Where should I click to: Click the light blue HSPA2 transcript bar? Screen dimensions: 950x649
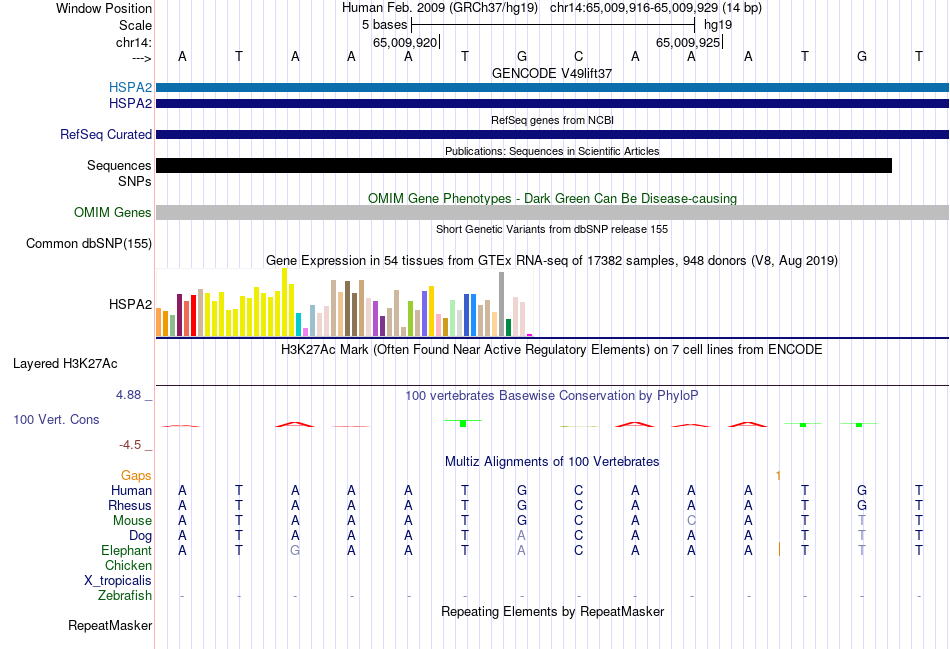click(552, 87)
